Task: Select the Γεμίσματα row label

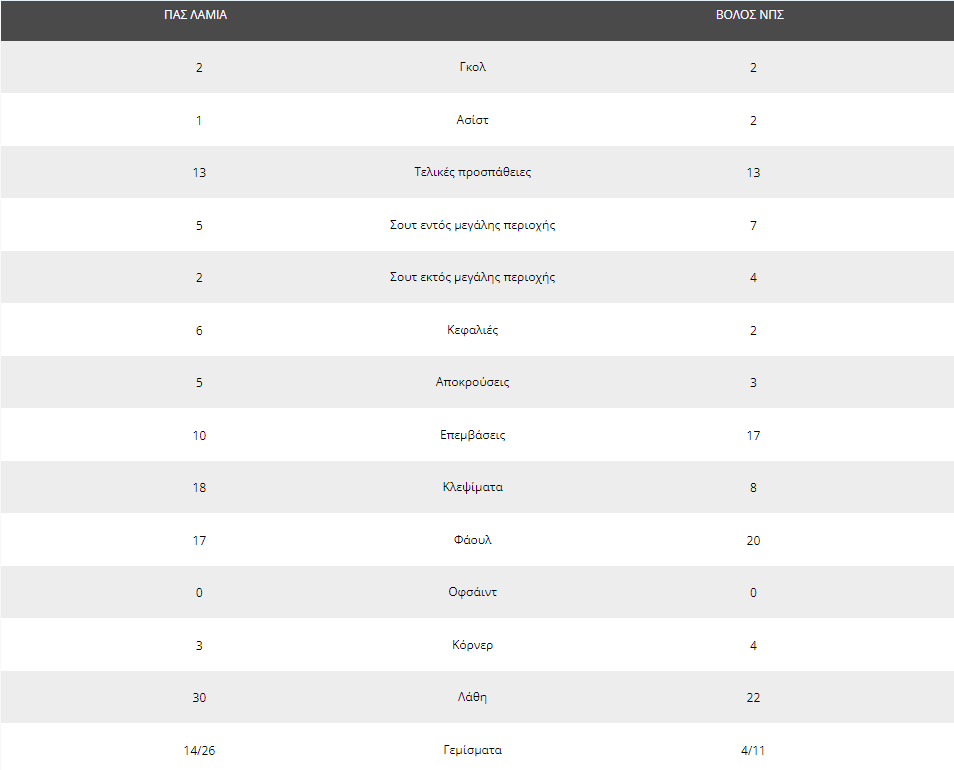Action: coord(473,750)
